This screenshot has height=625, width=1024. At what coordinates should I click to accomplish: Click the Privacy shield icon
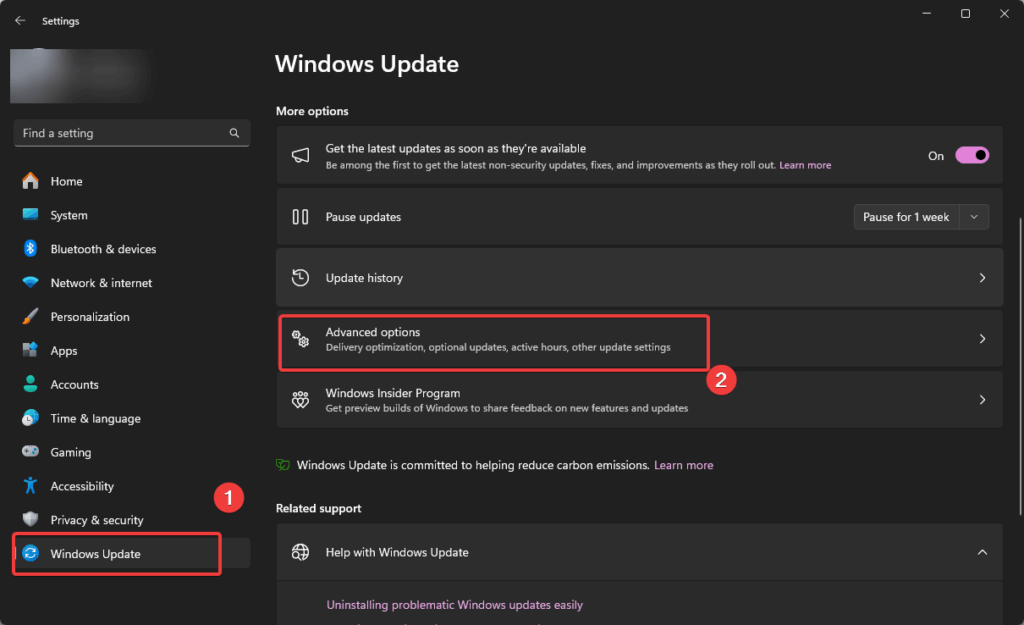click(x=30, y=519)
